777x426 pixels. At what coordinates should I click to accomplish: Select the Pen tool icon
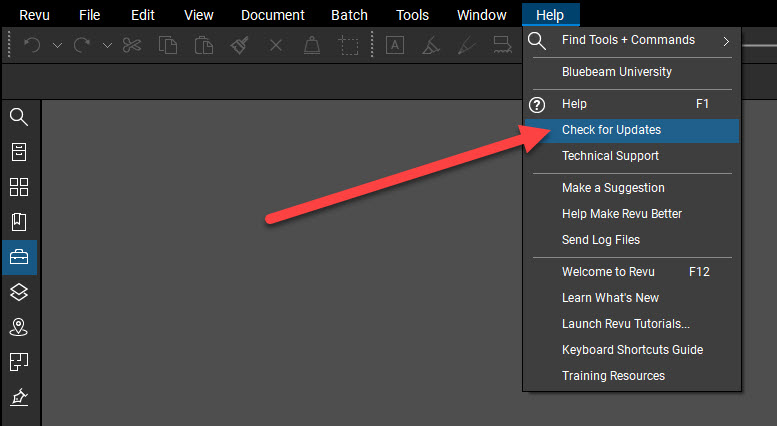(466, 46)
